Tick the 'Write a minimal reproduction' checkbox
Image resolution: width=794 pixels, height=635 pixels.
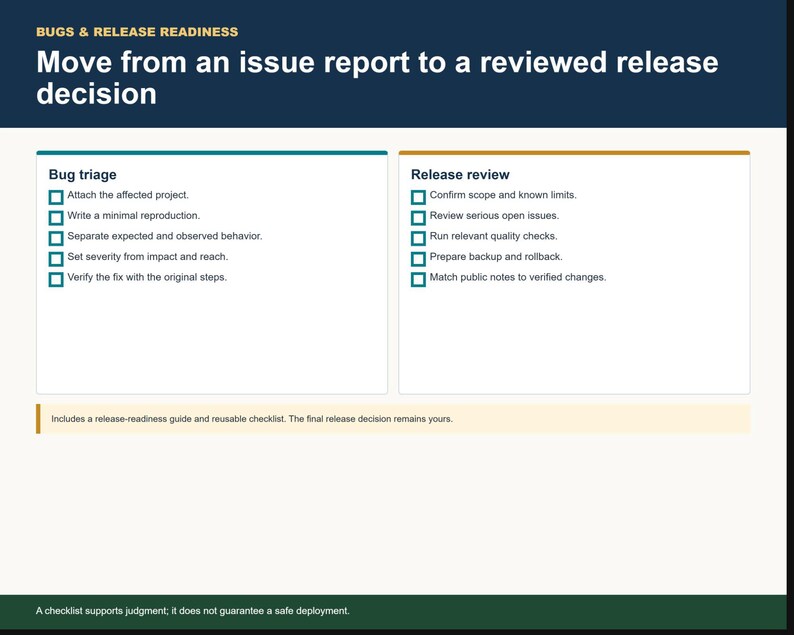coord(56,218)
